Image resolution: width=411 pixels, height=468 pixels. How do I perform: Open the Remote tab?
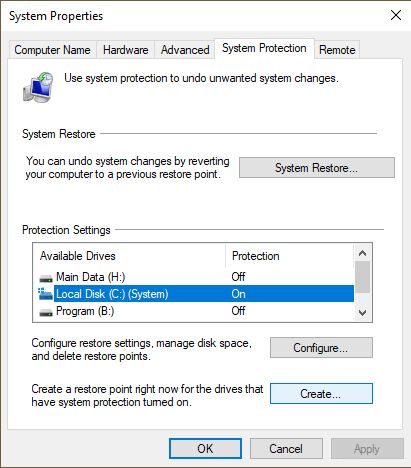(x=337, y=50)
